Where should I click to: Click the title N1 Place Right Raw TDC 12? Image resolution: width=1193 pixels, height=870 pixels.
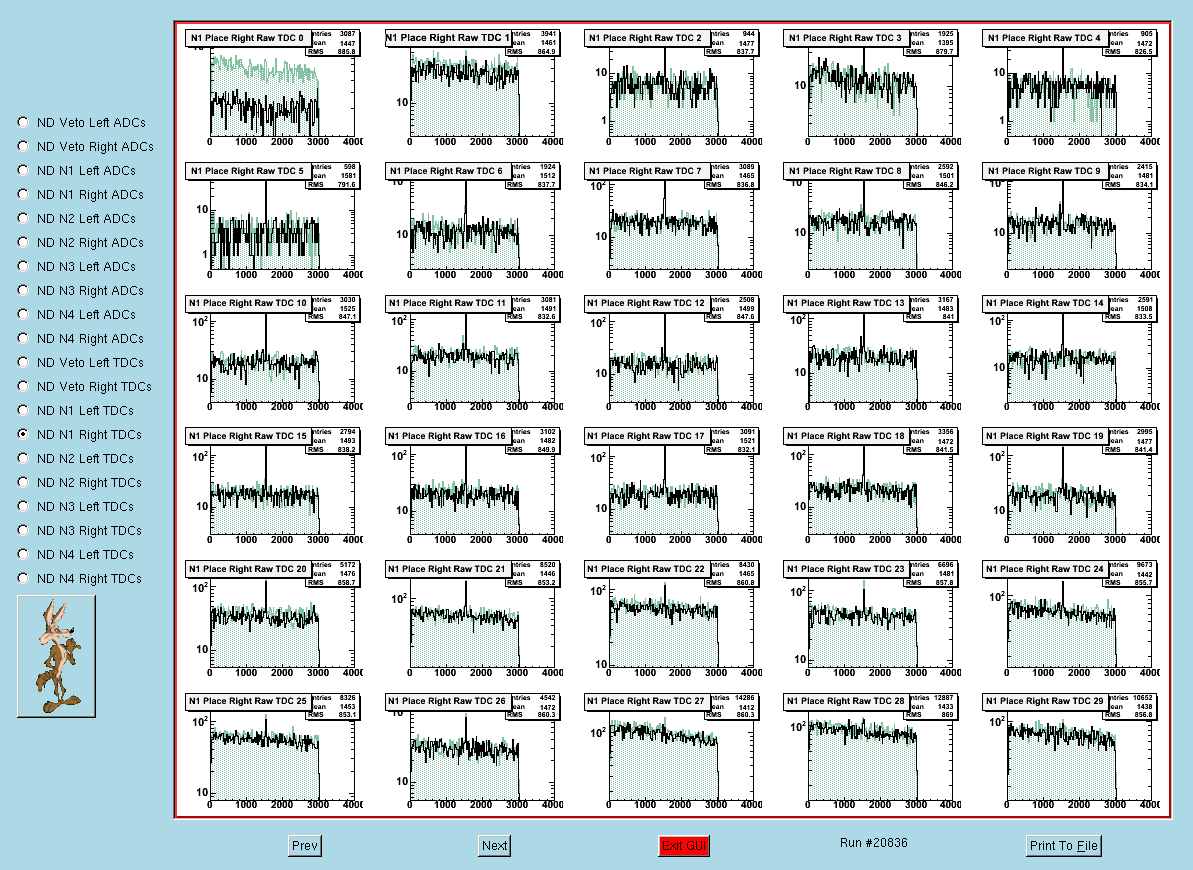(647, 303)
